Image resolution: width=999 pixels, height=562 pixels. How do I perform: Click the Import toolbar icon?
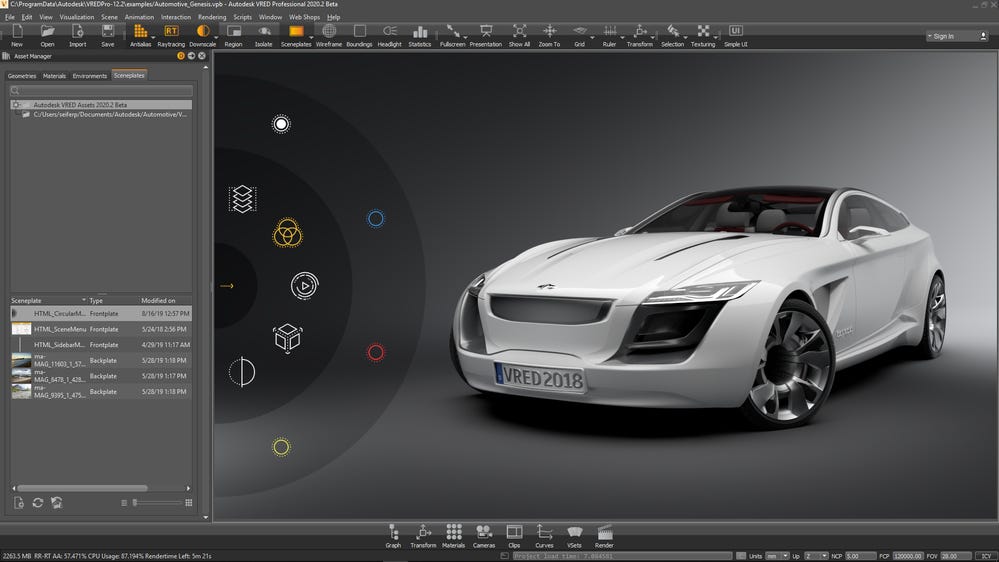(78, 35)
